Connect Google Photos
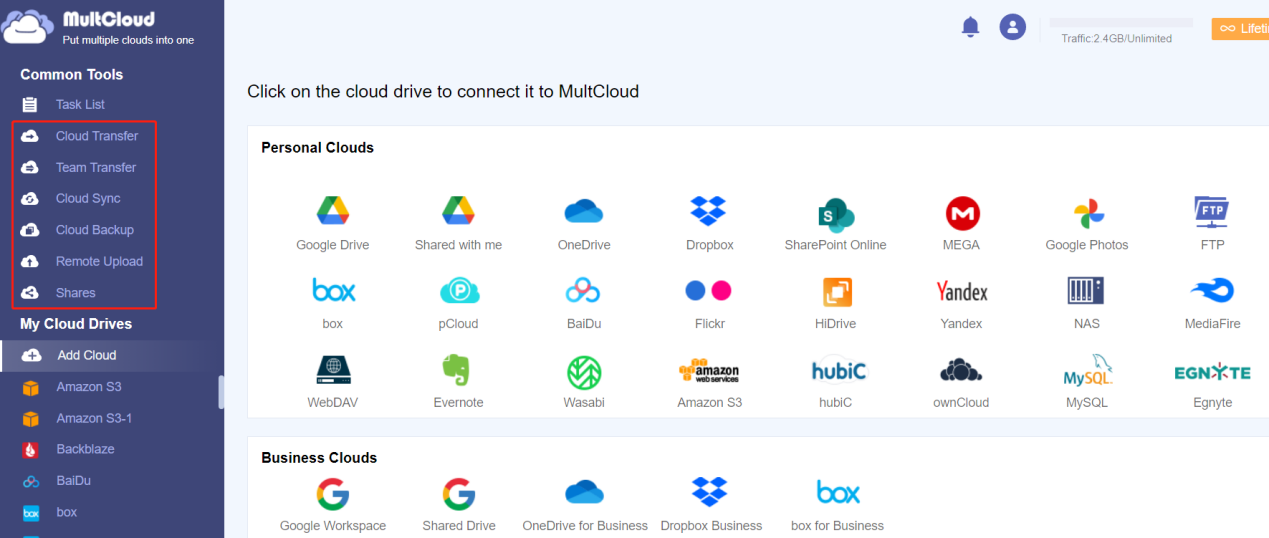 [1087, 222]
